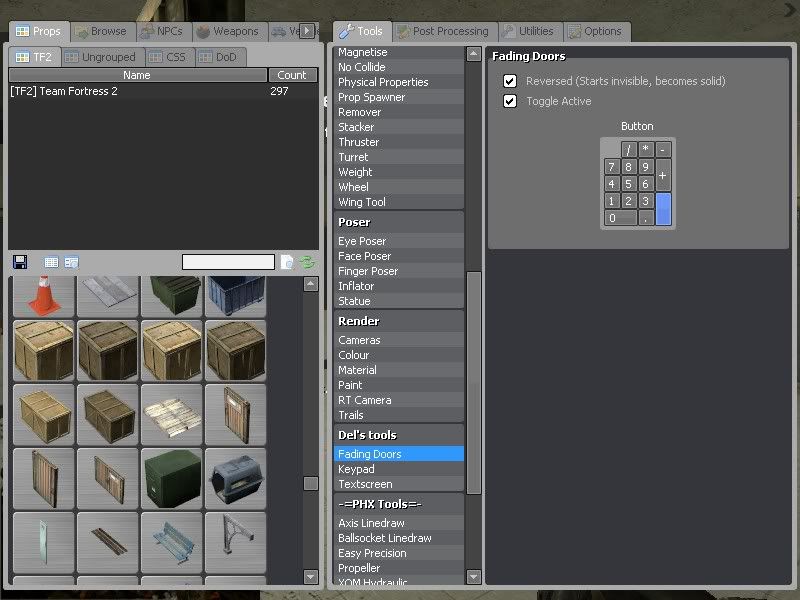Select the RT Camera tool
This screenshot has height=600, width=800.
pyautogui.click(x=399, y=400)
